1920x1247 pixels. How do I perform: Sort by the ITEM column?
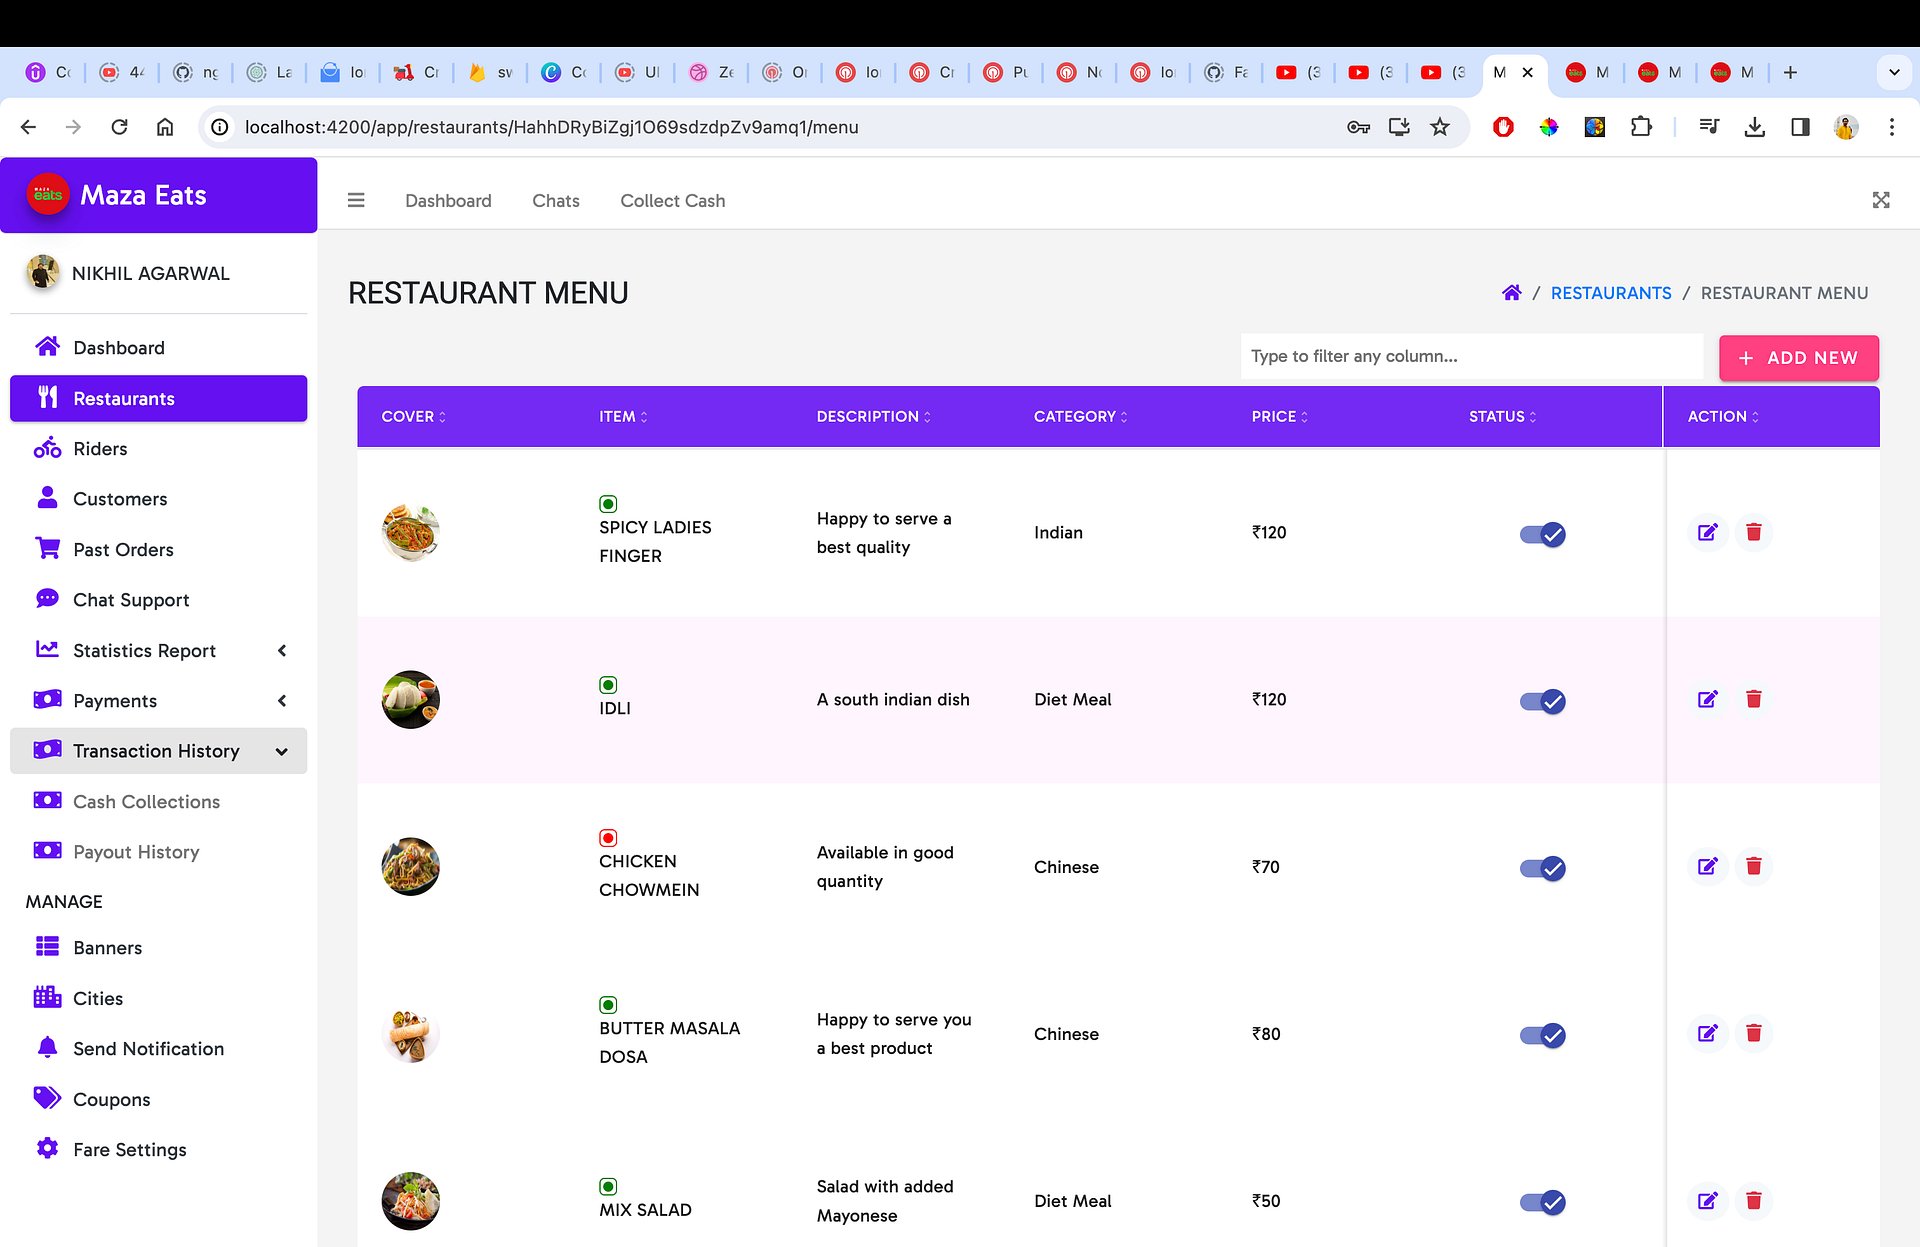pyautogui.click(x=623, y=416)
